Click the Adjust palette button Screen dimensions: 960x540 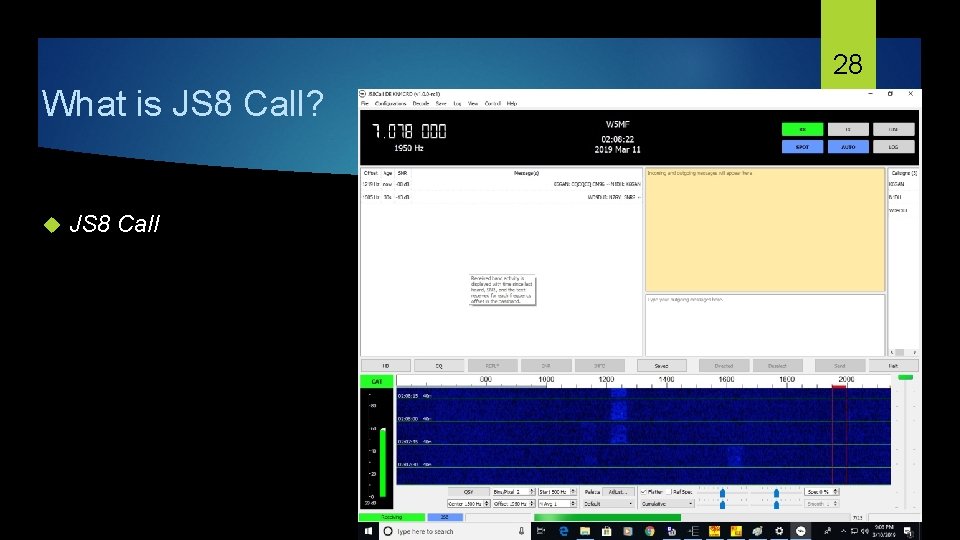[618, 492]
